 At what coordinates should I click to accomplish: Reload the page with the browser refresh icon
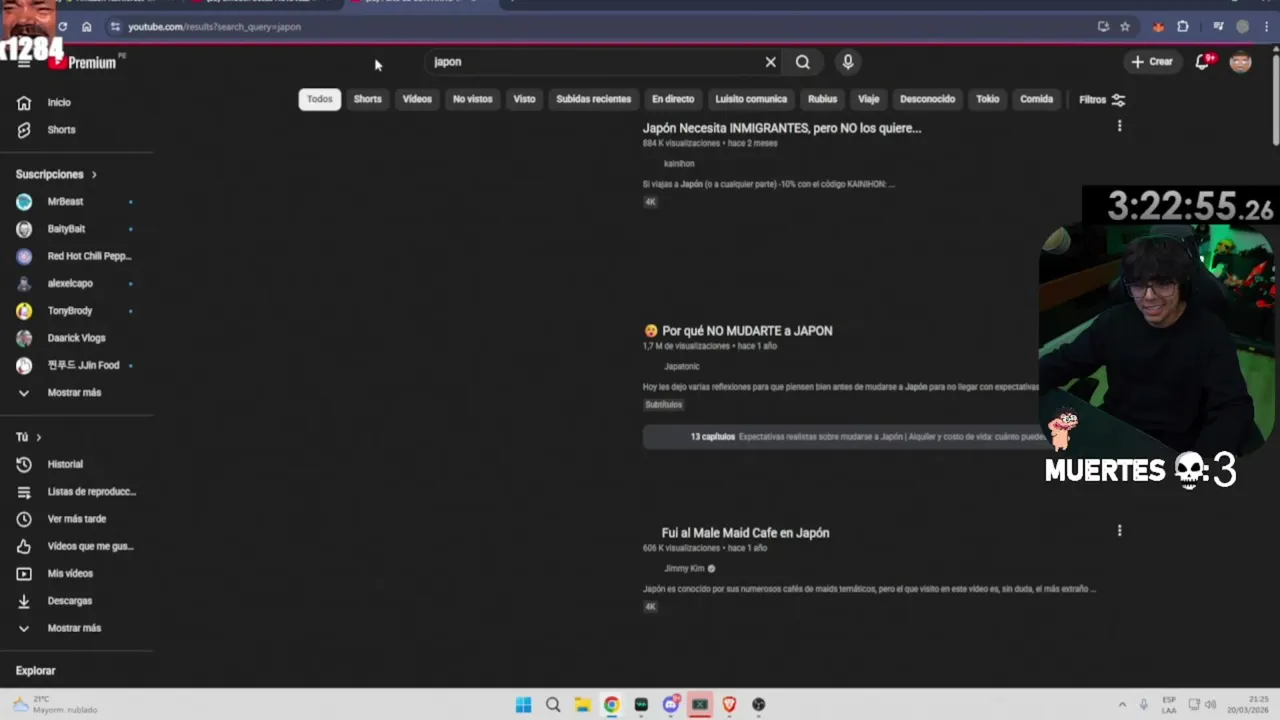(x=62, y=27)
